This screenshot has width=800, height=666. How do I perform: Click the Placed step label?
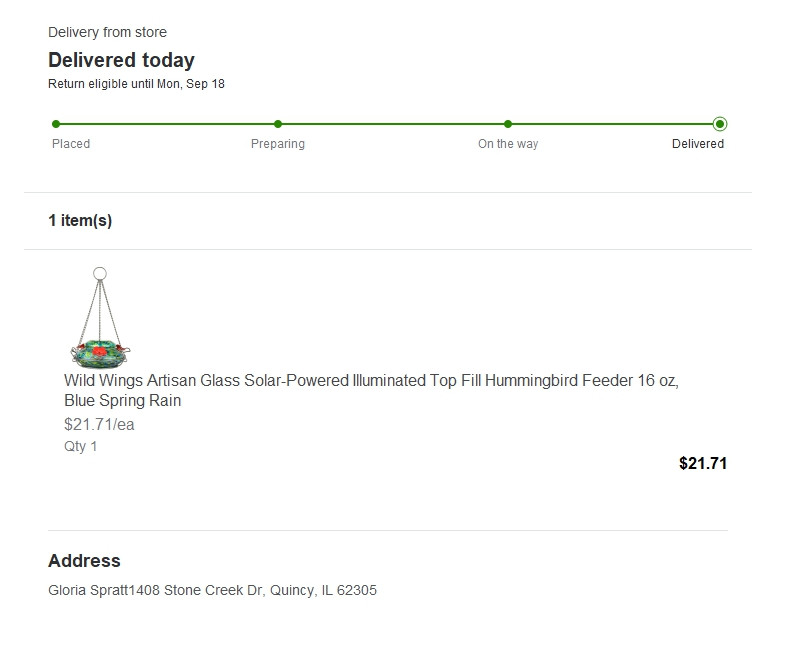pyautogui.click(x=71, y=144)
